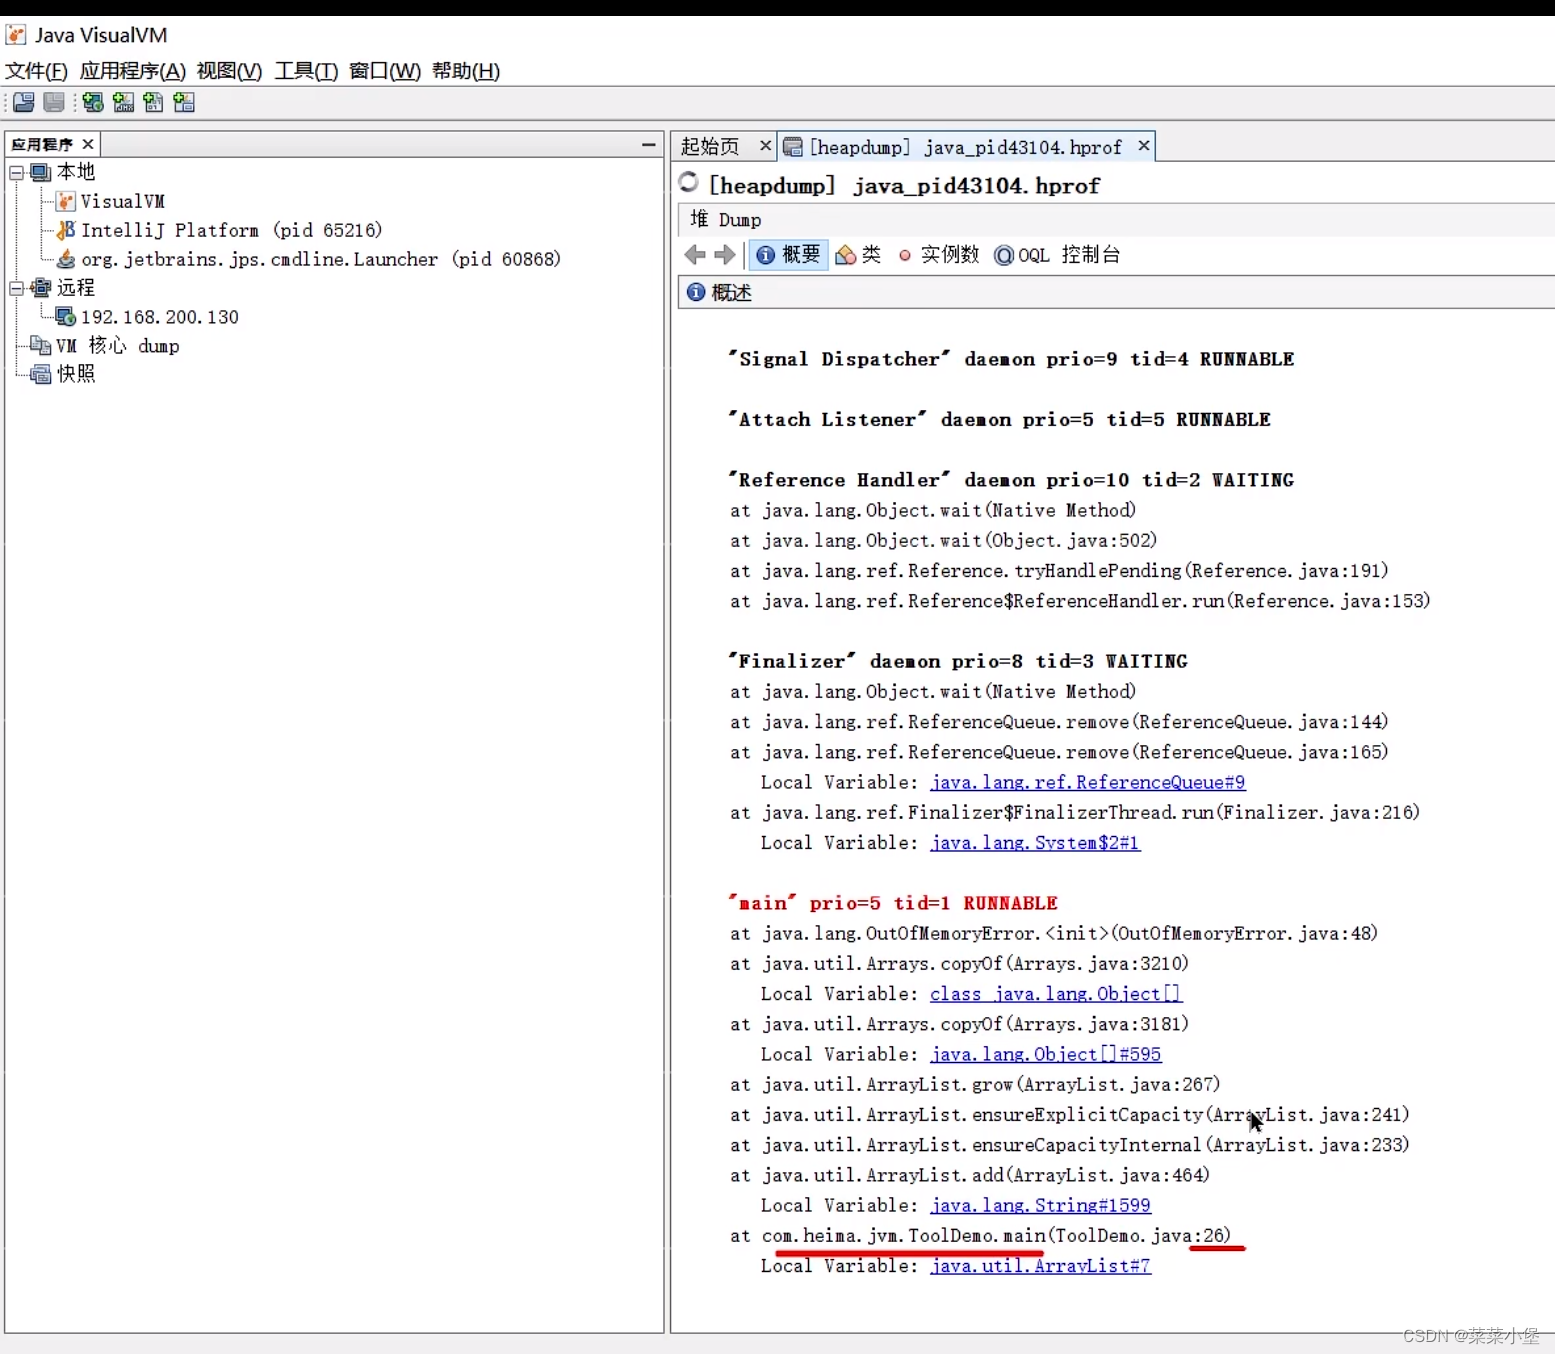Click the add application snapshot toolbar icon
Screen dimensions: 1555x1354
(x=184, y=102)
